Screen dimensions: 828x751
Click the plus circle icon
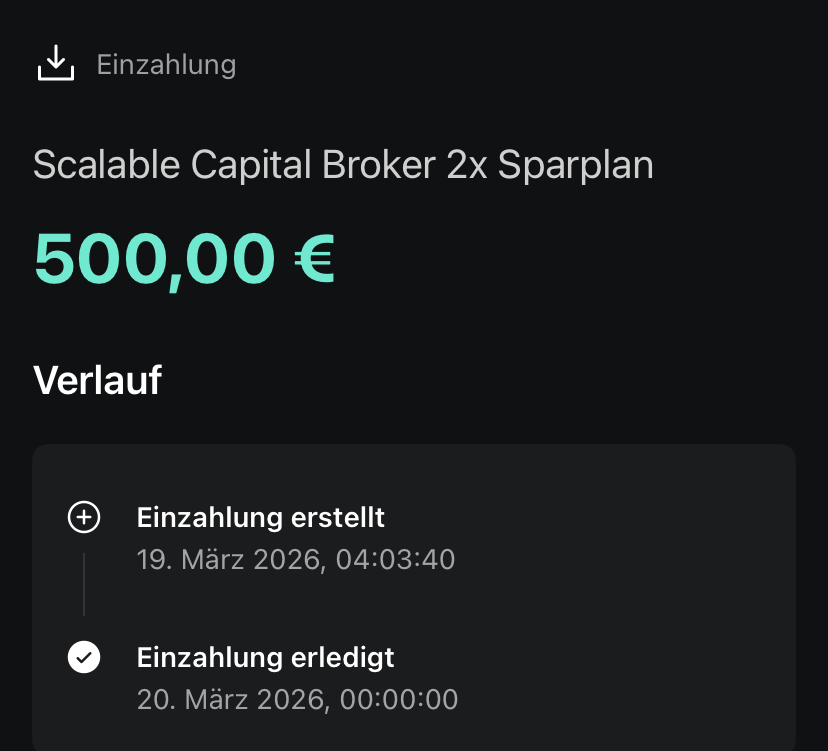[x=84, y=517]
